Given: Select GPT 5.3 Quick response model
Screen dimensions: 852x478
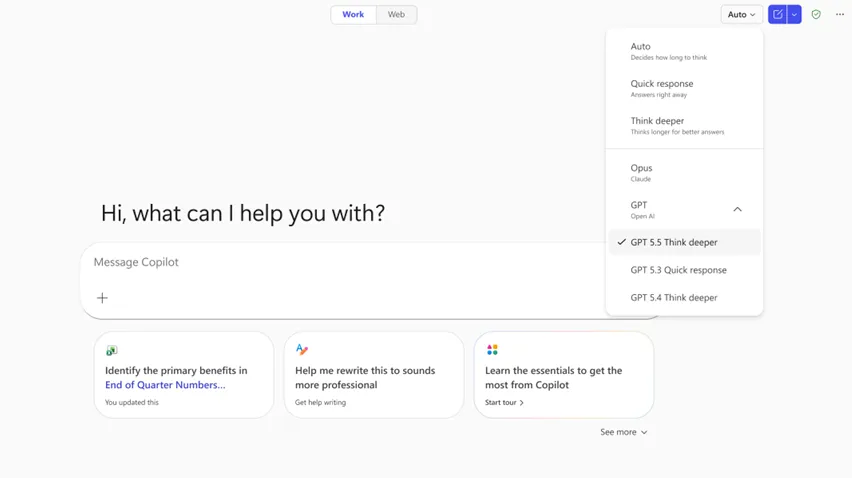Looking at the screenshot, I should 678,270.
